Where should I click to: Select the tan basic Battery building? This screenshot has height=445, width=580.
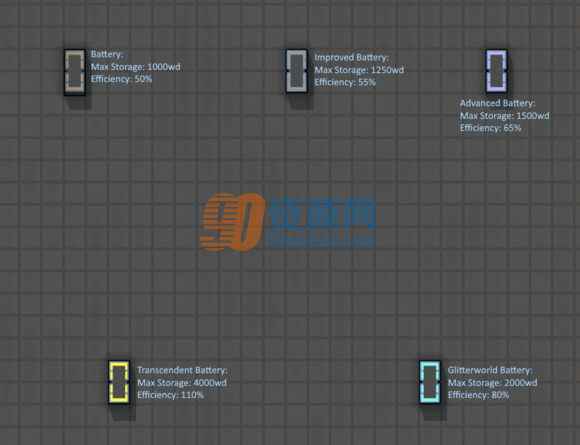click(x=75, y=73)
